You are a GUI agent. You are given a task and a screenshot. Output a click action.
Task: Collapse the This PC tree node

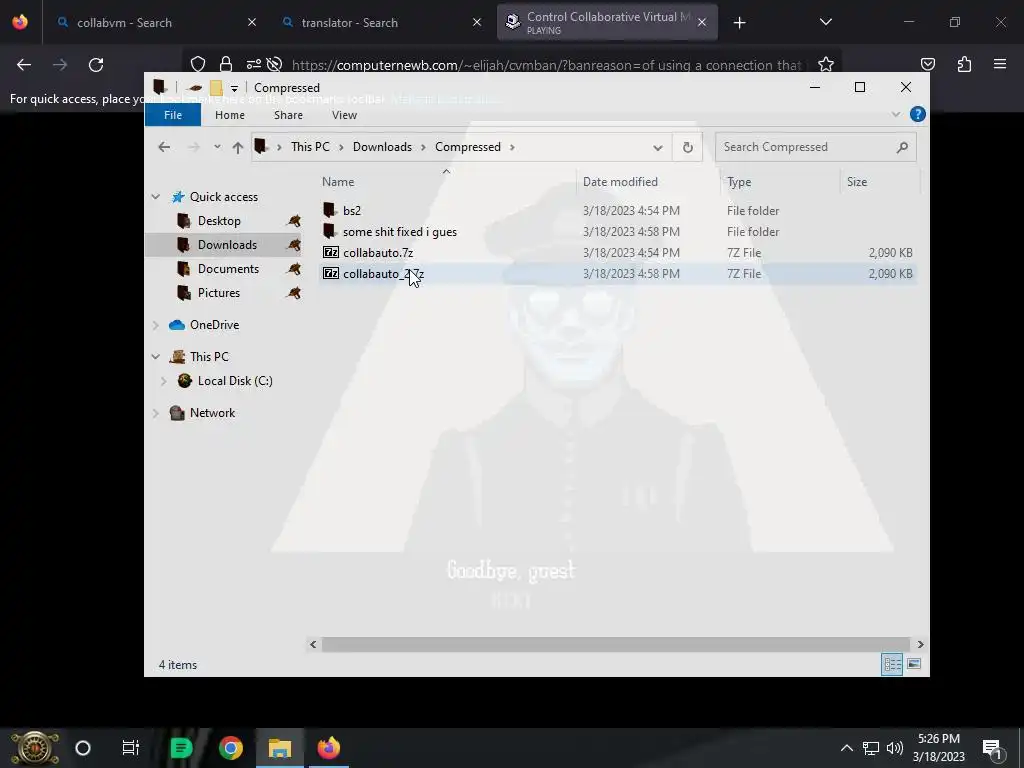(155, 357)
